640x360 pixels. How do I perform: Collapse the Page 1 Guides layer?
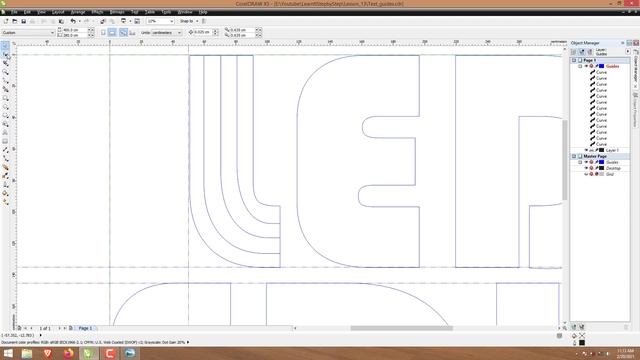point(580,66)
